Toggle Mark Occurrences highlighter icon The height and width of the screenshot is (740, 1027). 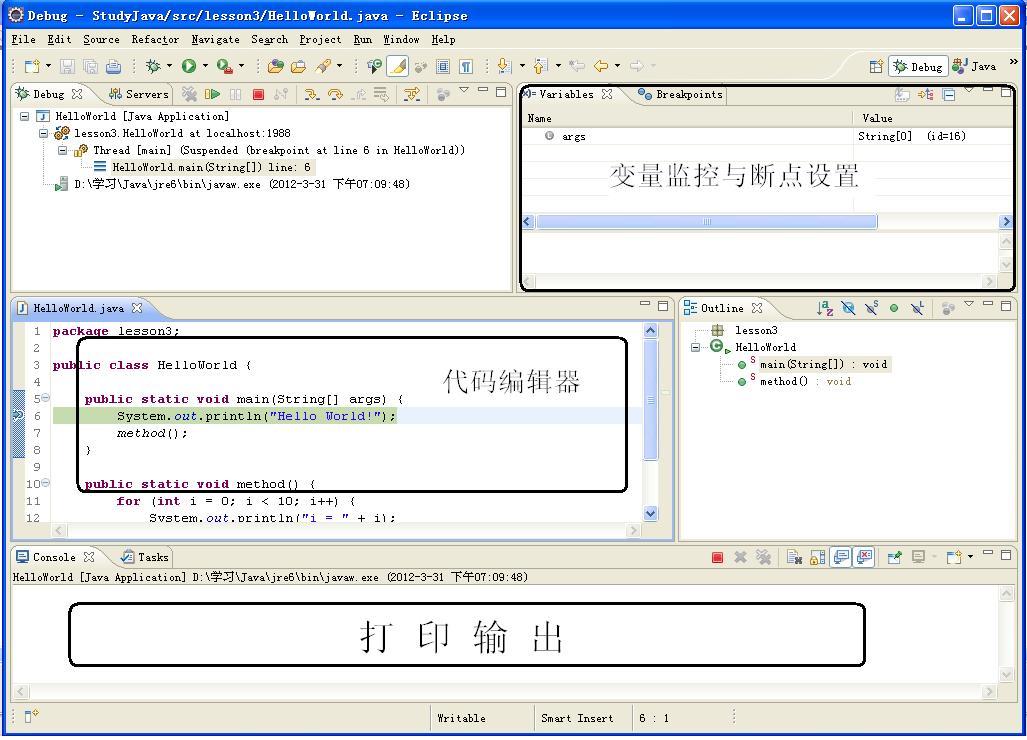click(x=398, y=65)
